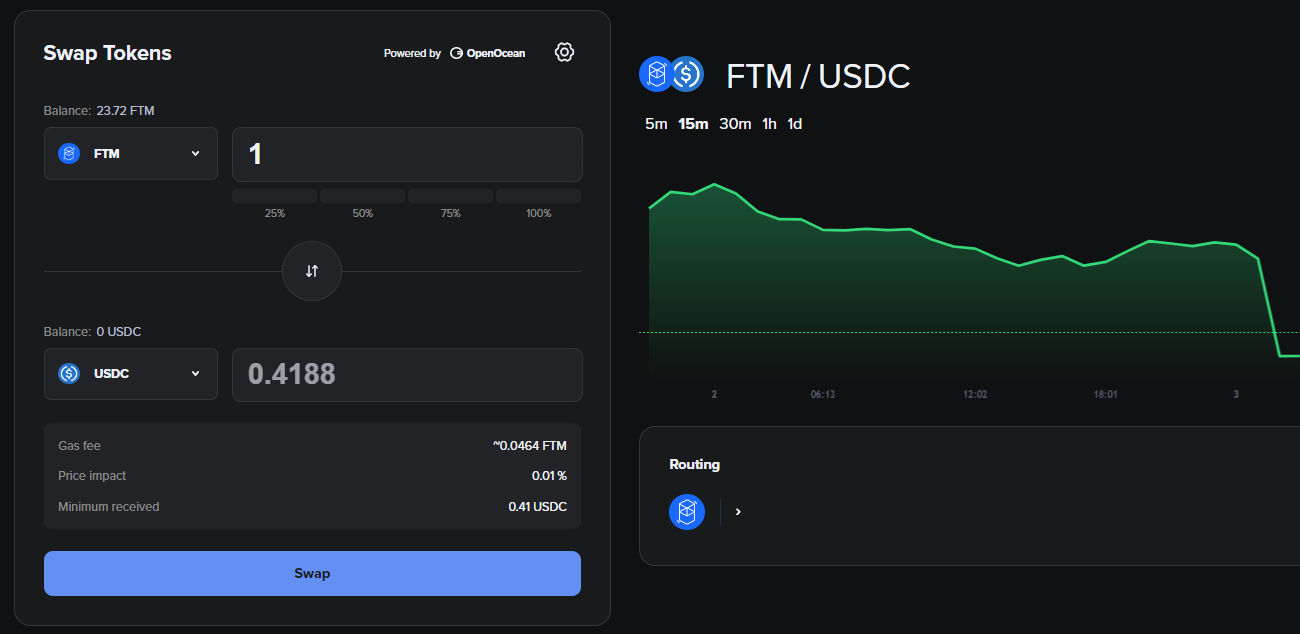Click the Minimum received label
Image resolution: width=1300 pixels, height=634 pixels.
point(109,507)
